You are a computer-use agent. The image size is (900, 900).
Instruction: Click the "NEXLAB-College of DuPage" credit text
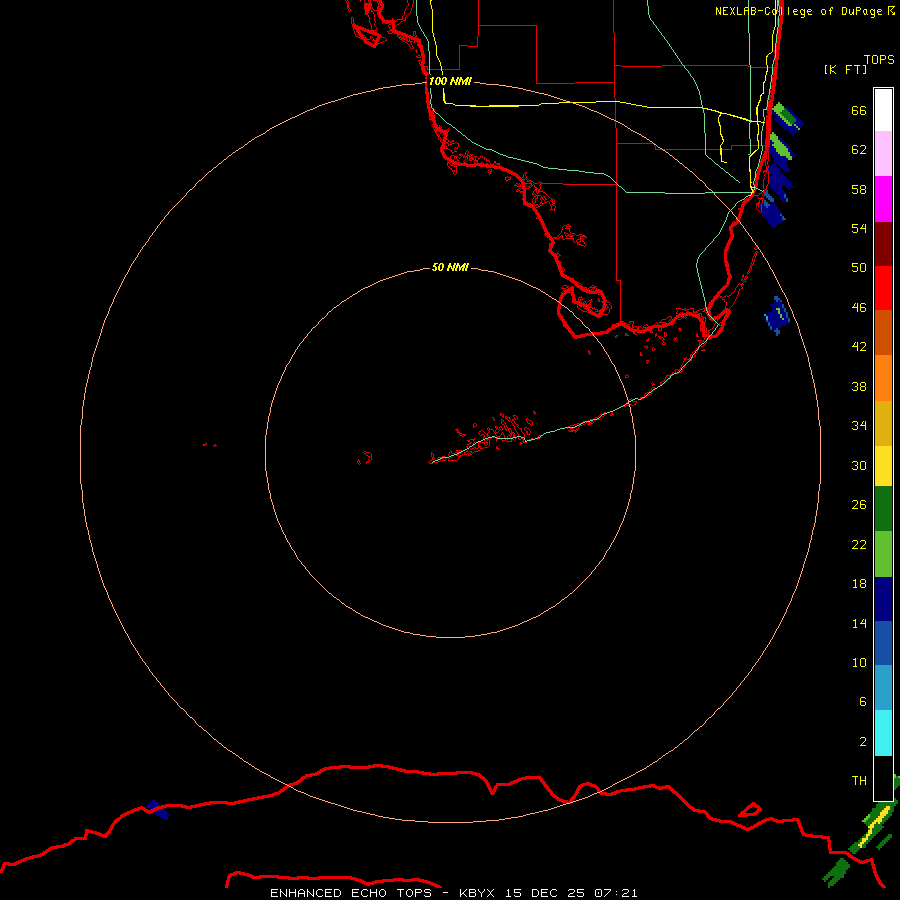coord(800,11)
